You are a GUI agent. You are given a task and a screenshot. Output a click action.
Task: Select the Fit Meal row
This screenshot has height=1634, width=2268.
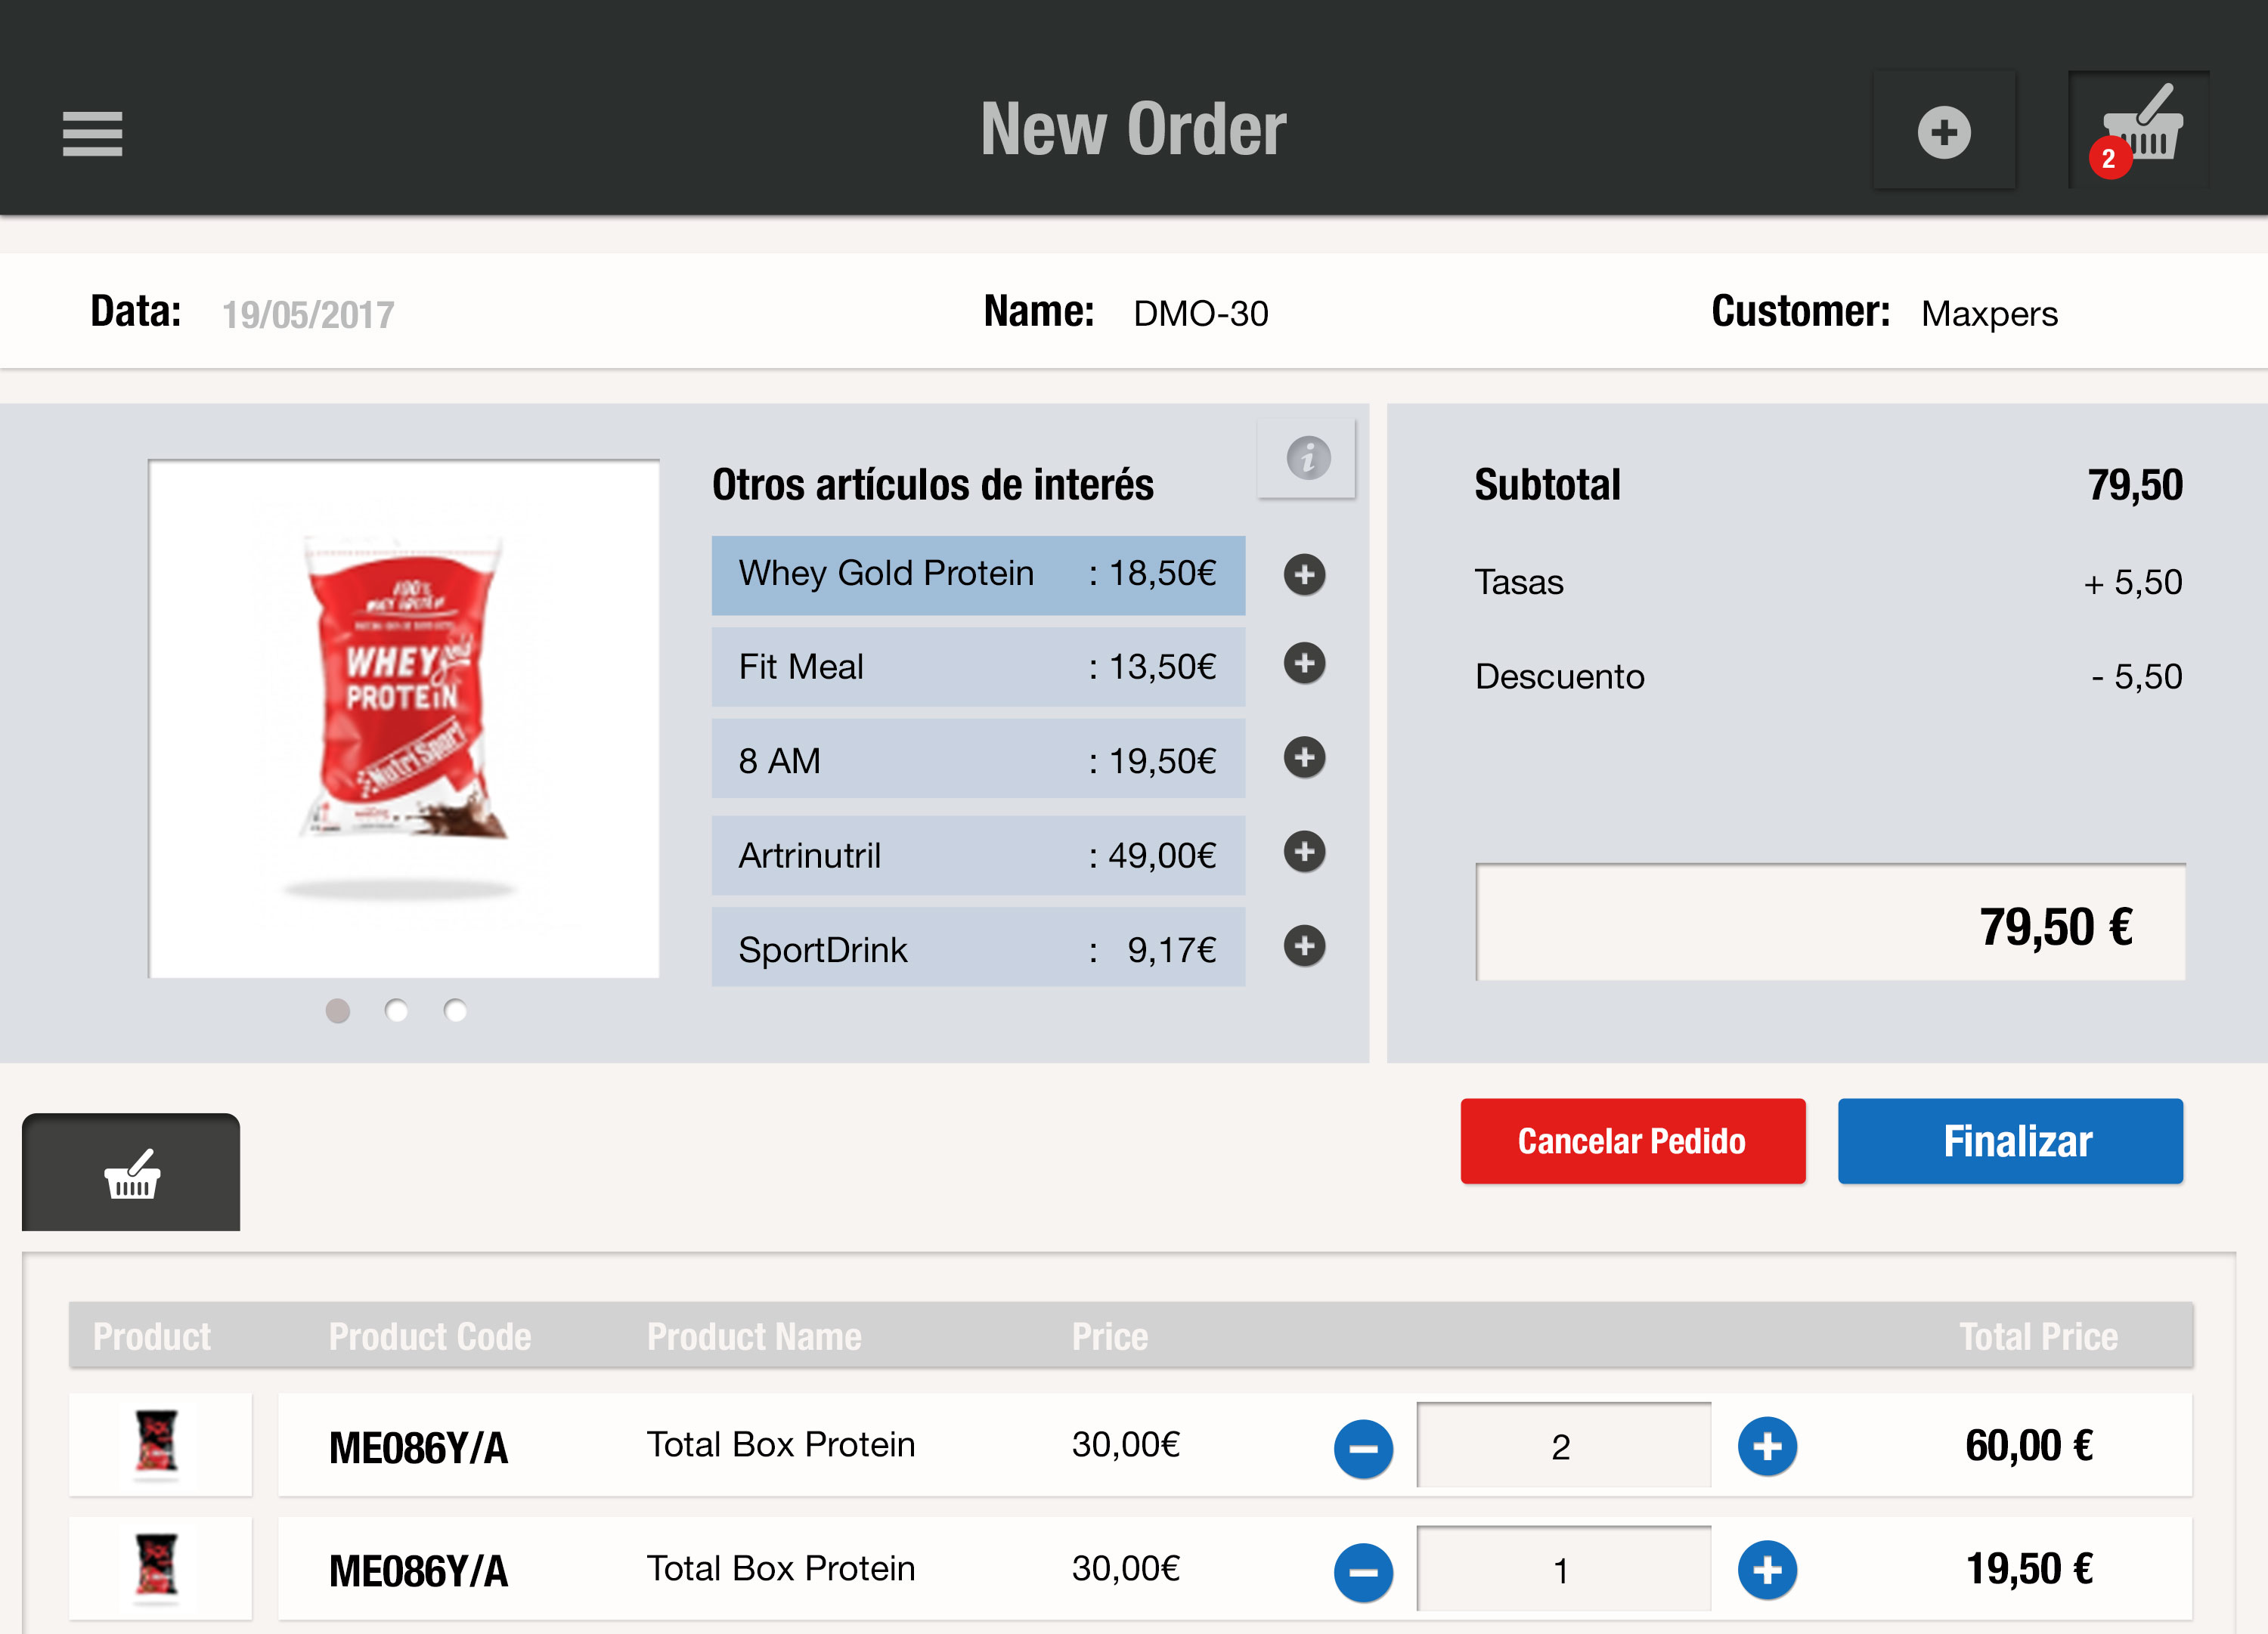978,667
